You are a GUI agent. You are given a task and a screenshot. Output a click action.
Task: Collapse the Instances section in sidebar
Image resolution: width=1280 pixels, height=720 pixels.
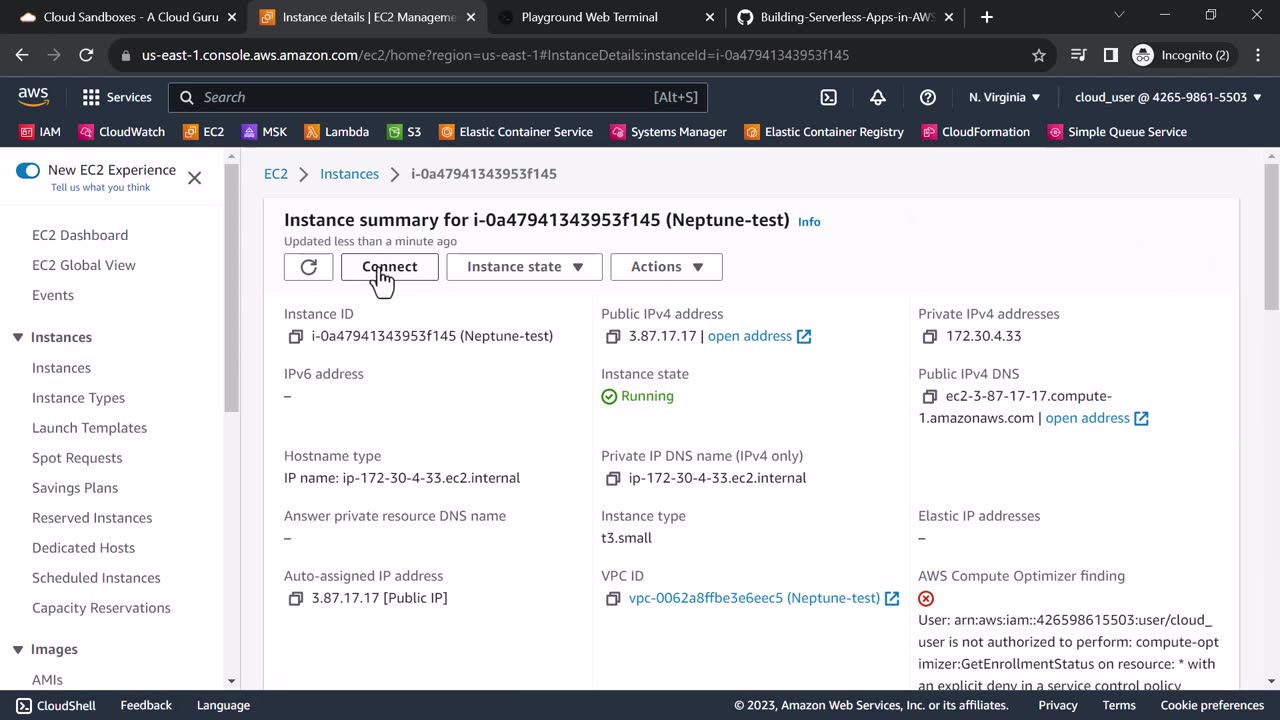coord(18,338)
